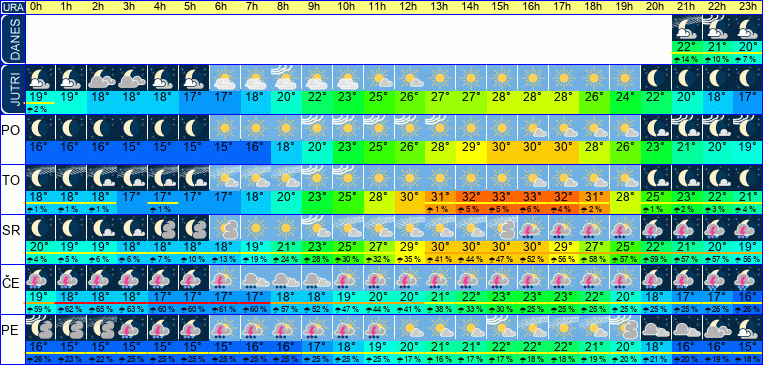
Task: Click the TO 16h precipitation 6 %
Action: pyautogui.click(x=532, y=209)
